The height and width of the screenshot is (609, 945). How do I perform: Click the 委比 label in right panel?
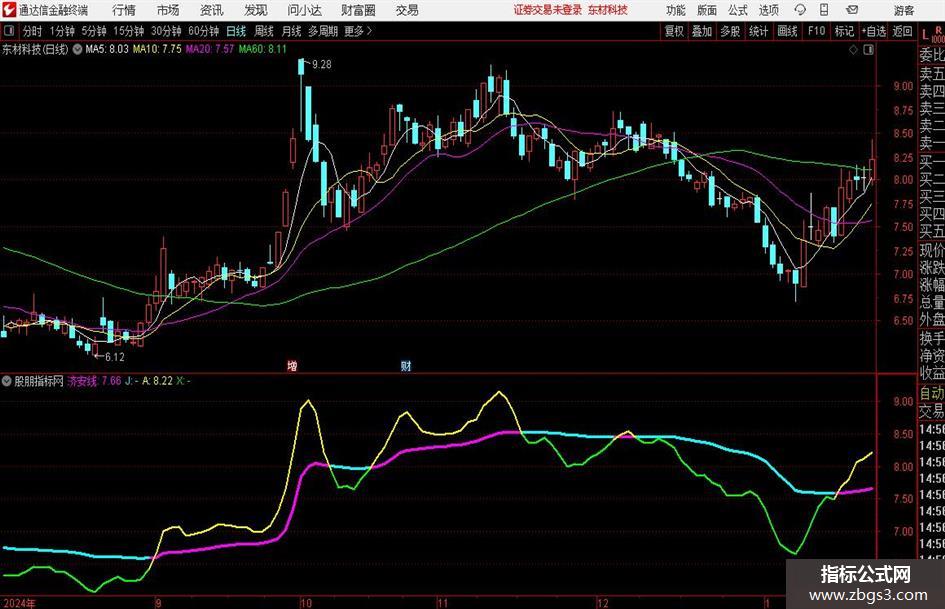click(x=932, y=55)
